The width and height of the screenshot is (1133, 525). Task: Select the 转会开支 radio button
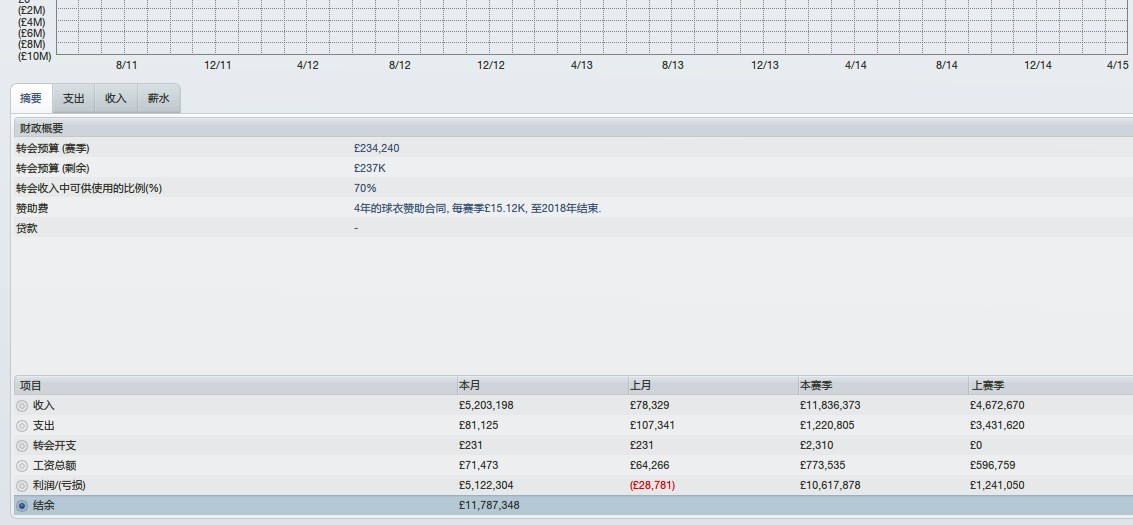[x=22, y=446]
